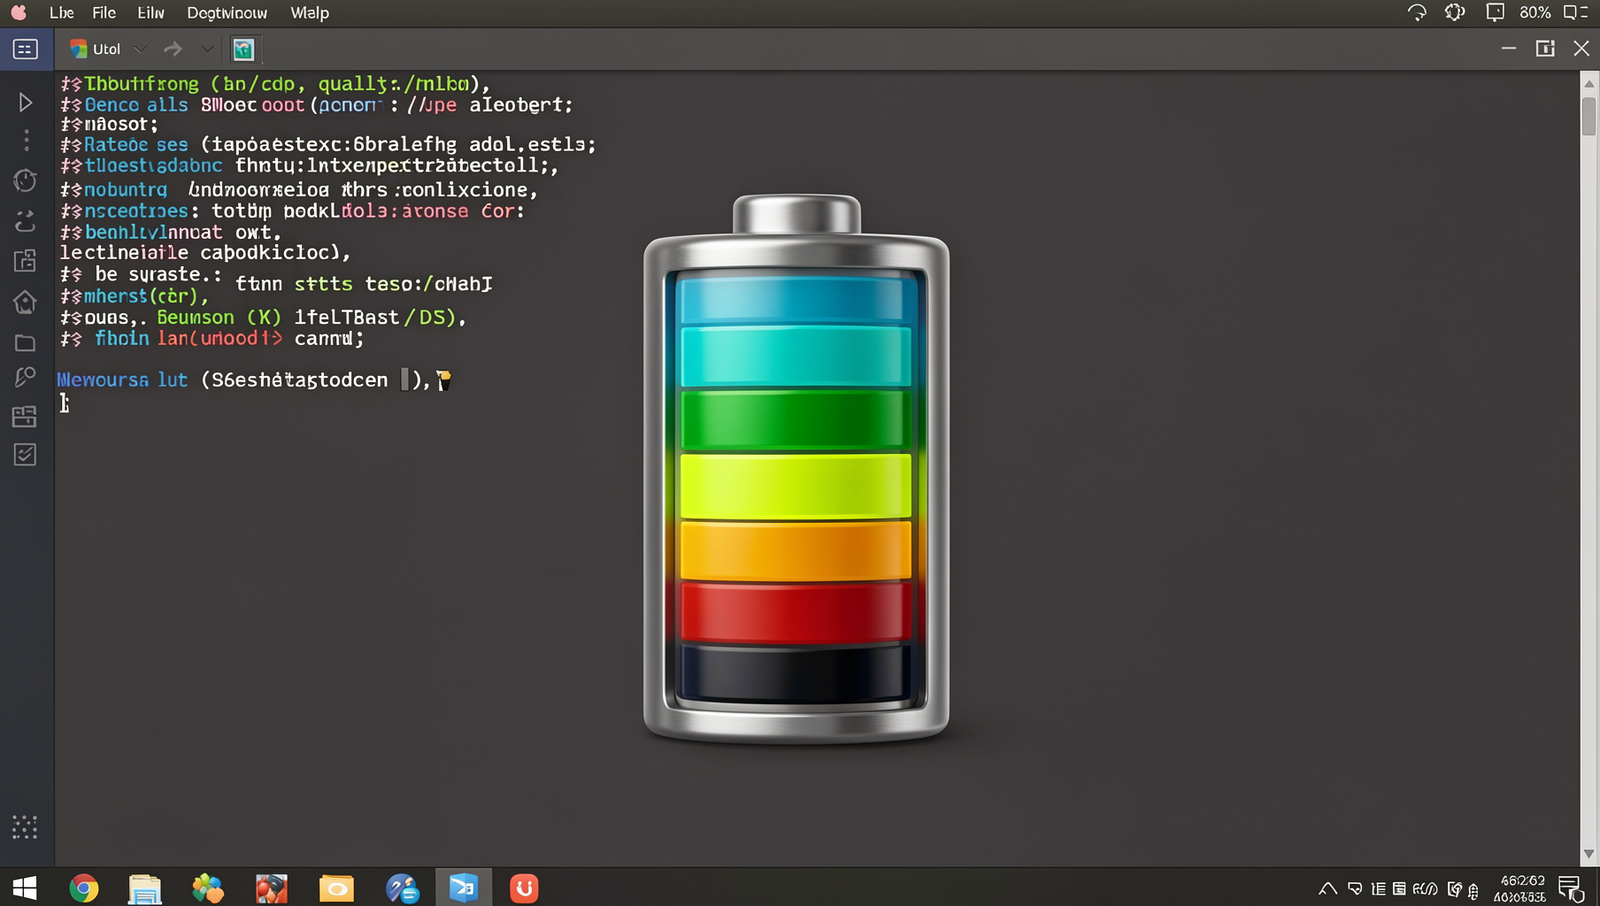Click the search/key icon in the sidebar
Viewport: 1600px width, 906px height.
(25, 377)
